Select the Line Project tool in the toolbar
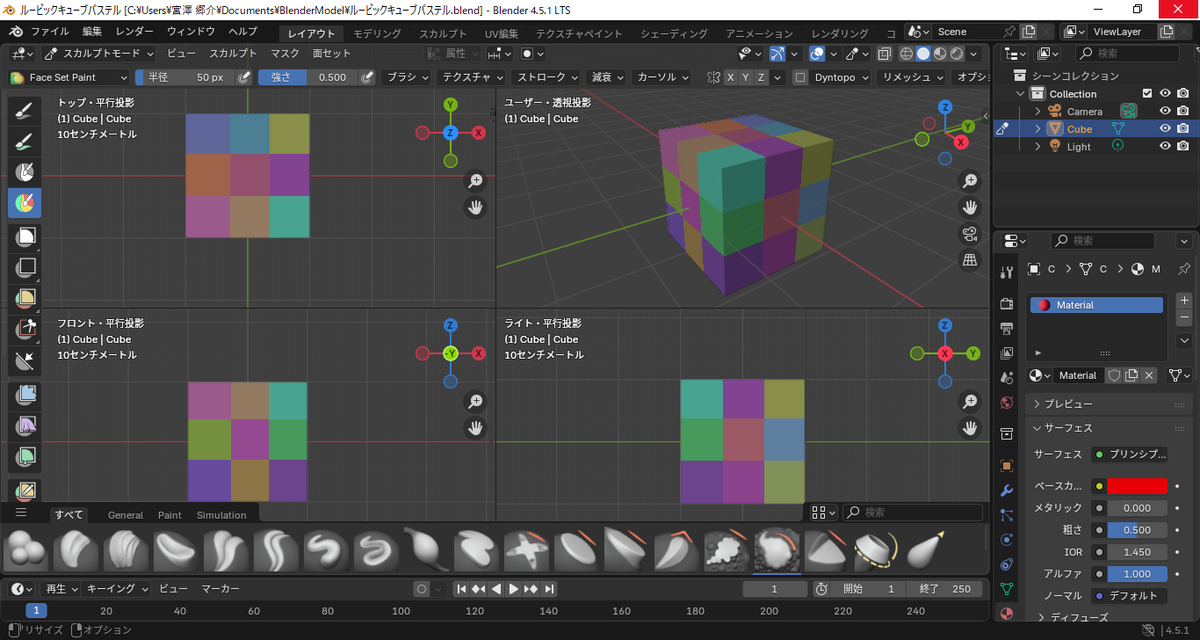1200x640 pixels. pyautogui.click(x=24, y=360)
